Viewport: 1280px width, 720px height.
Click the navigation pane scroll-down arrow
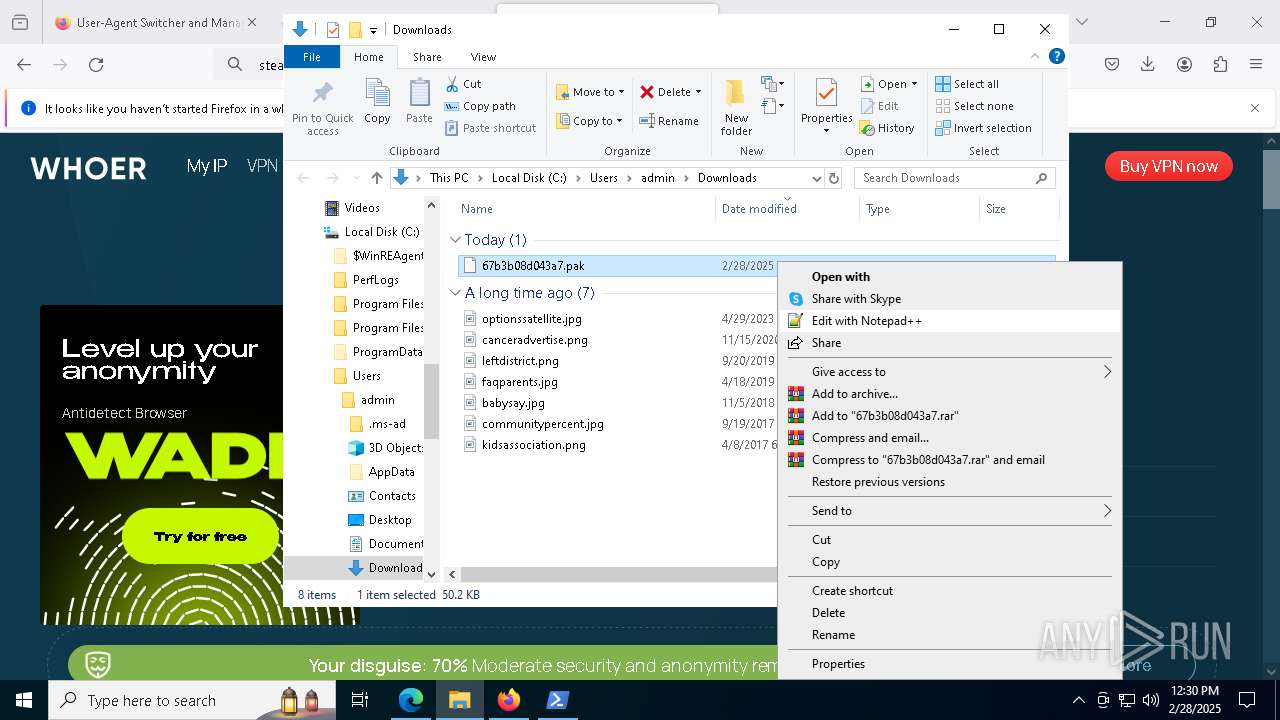point(432,574)
